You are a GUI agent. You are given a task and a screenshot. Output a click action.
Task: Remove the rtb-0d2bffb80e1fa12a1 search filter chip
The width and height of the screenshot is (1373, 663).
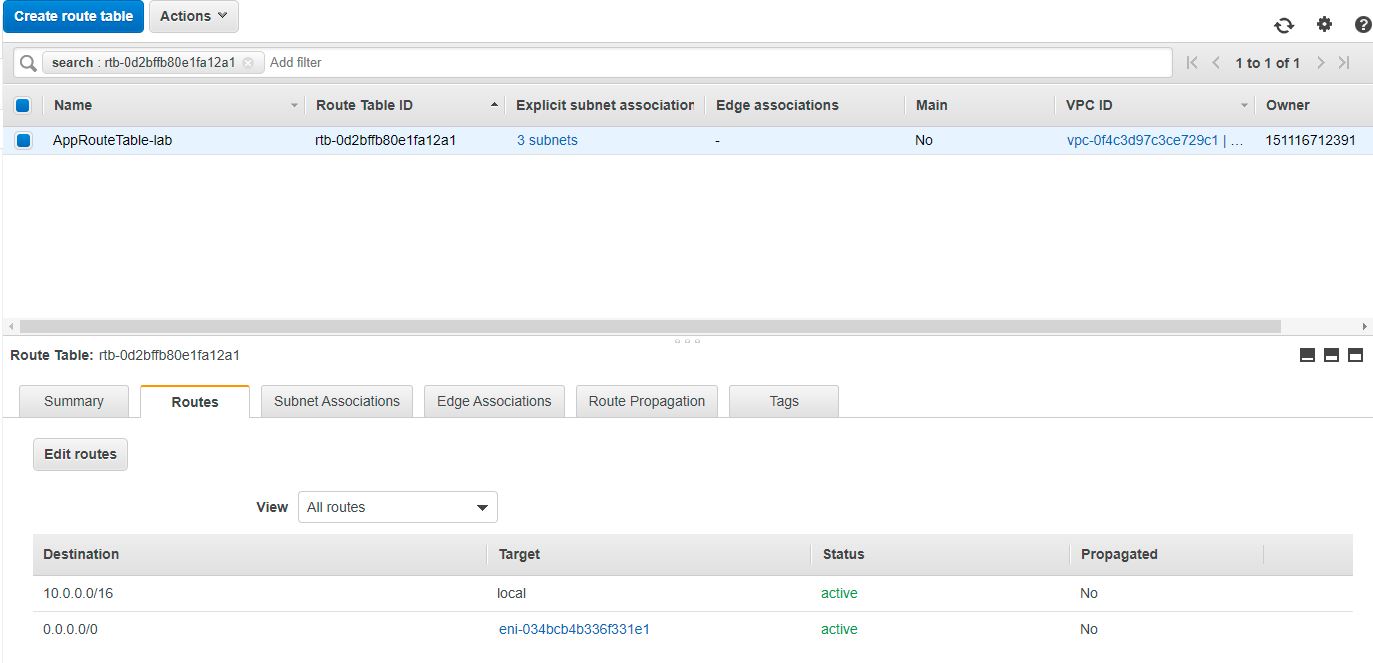[x=248, y=62]
